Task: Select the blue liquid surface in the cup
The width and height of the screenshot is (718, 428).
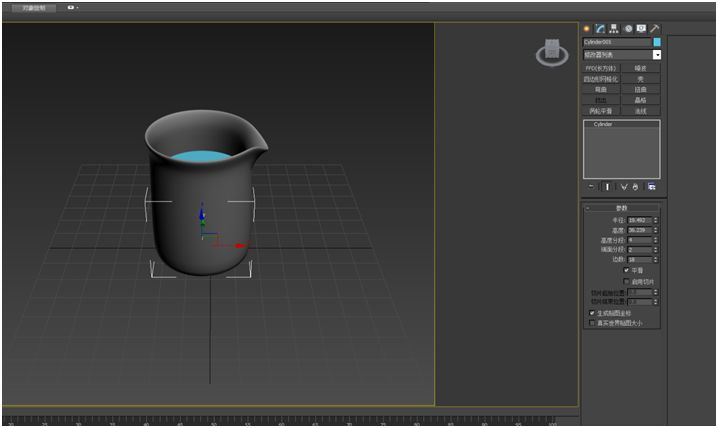Action: [x=201, y=156]
